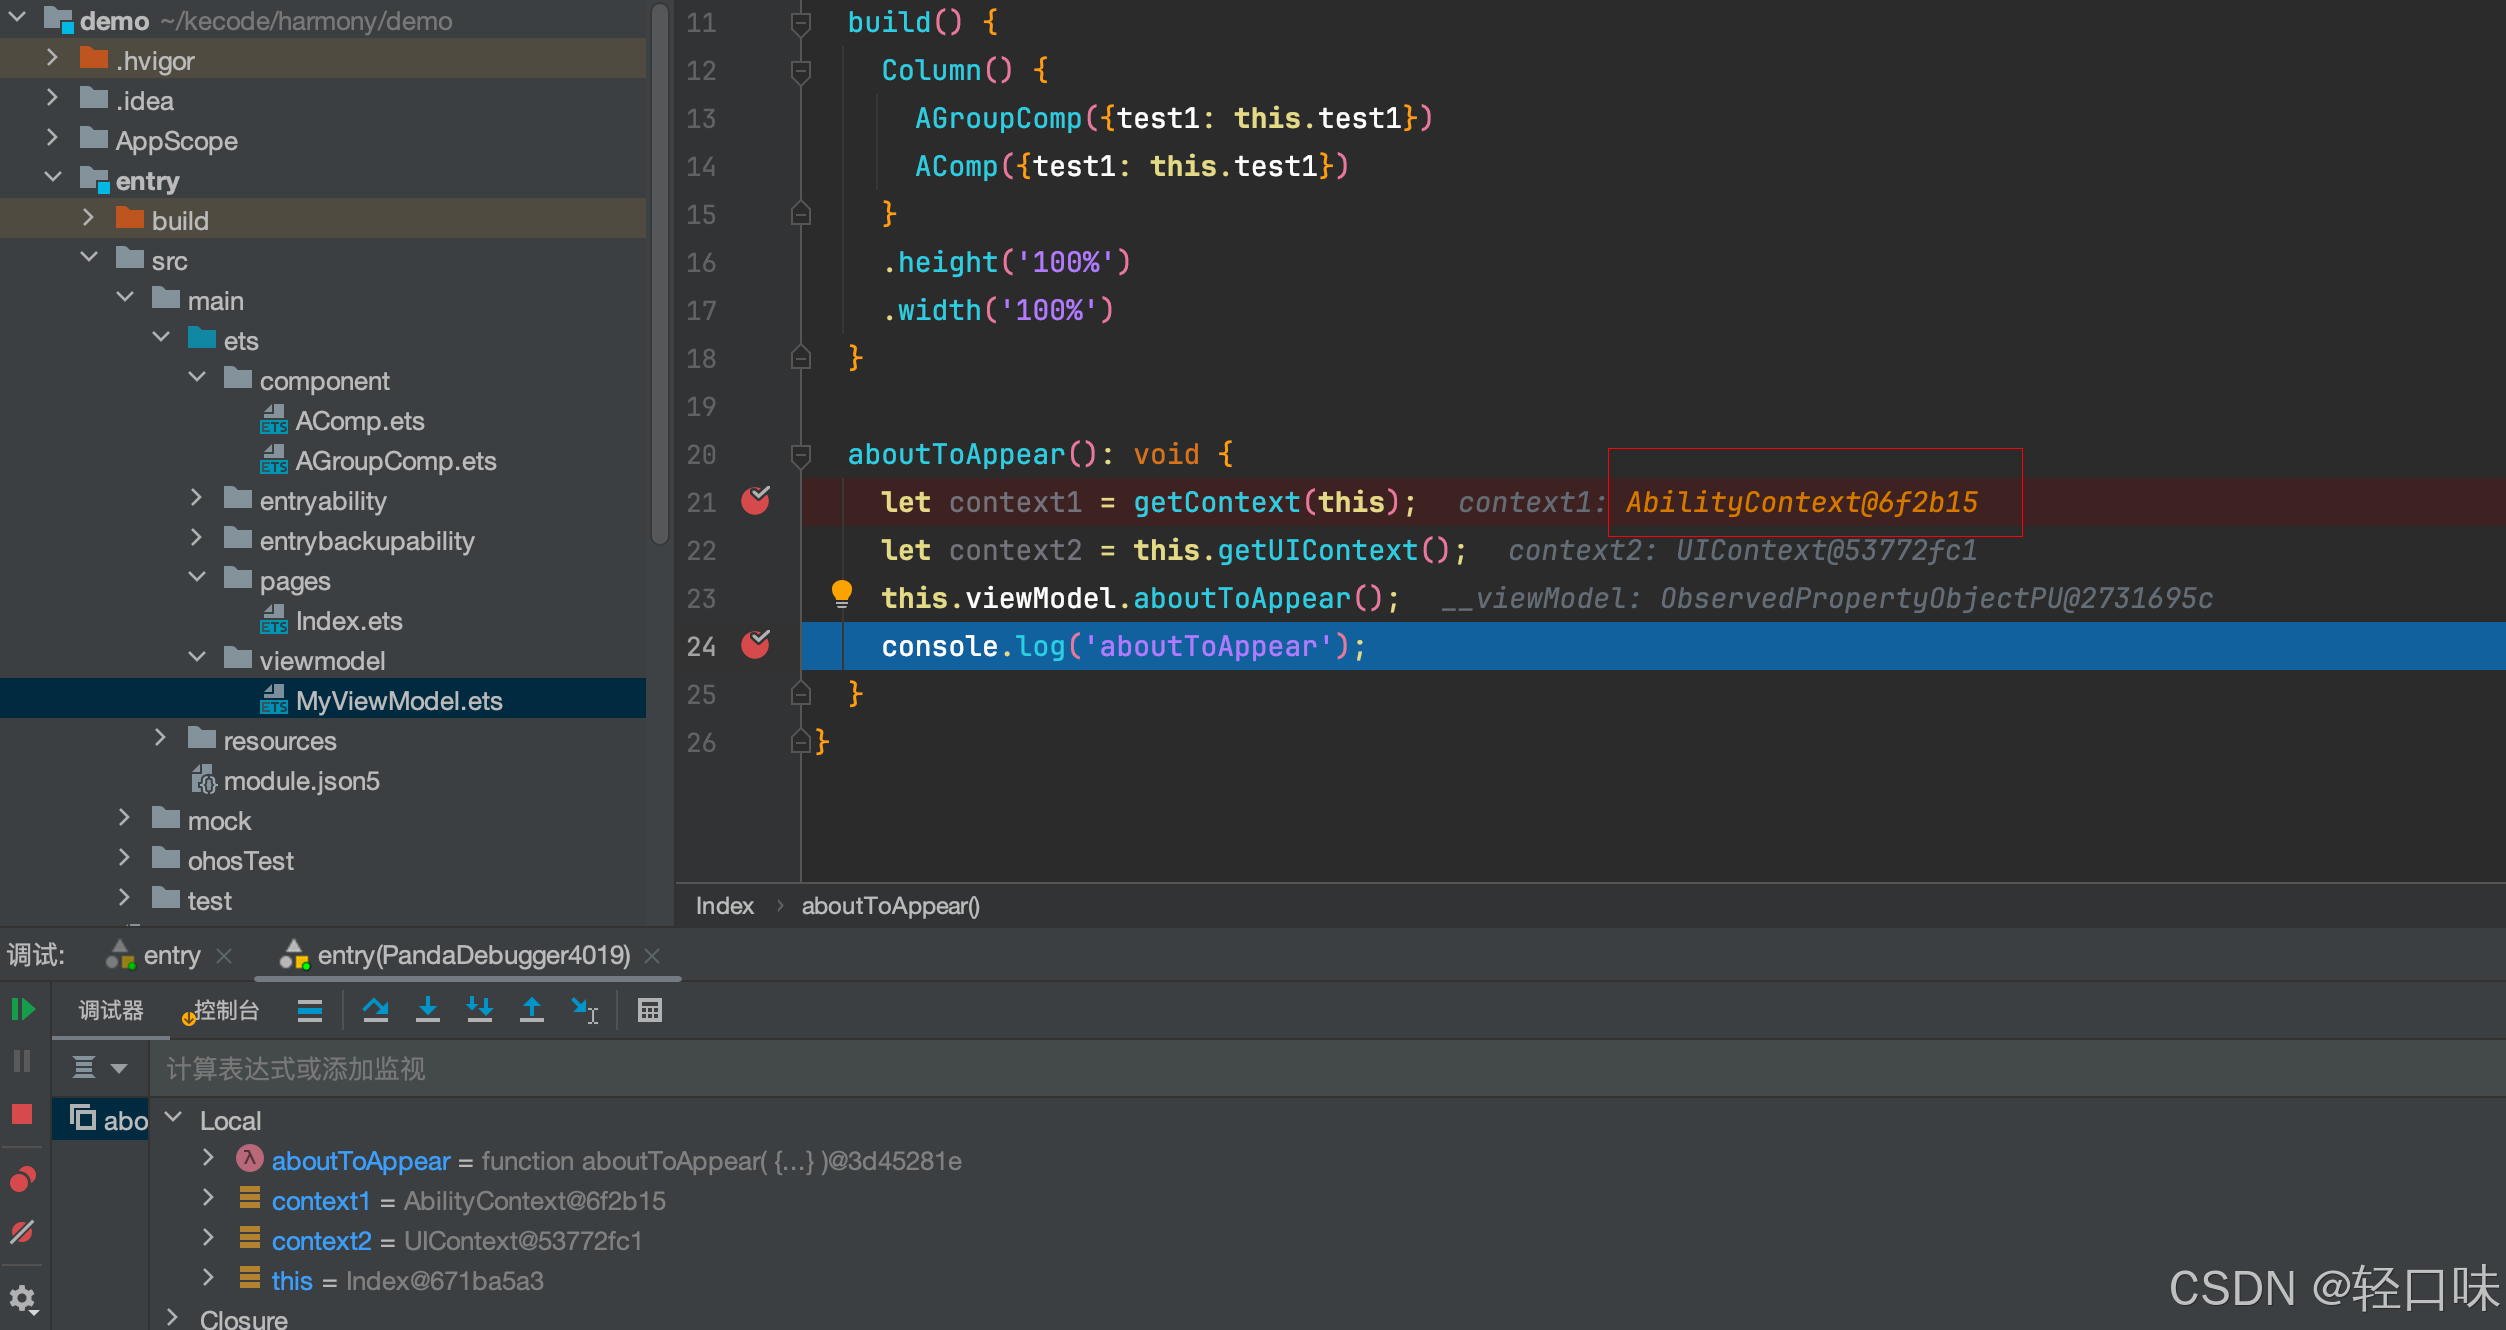Expand the context1 variable node

208,1198
